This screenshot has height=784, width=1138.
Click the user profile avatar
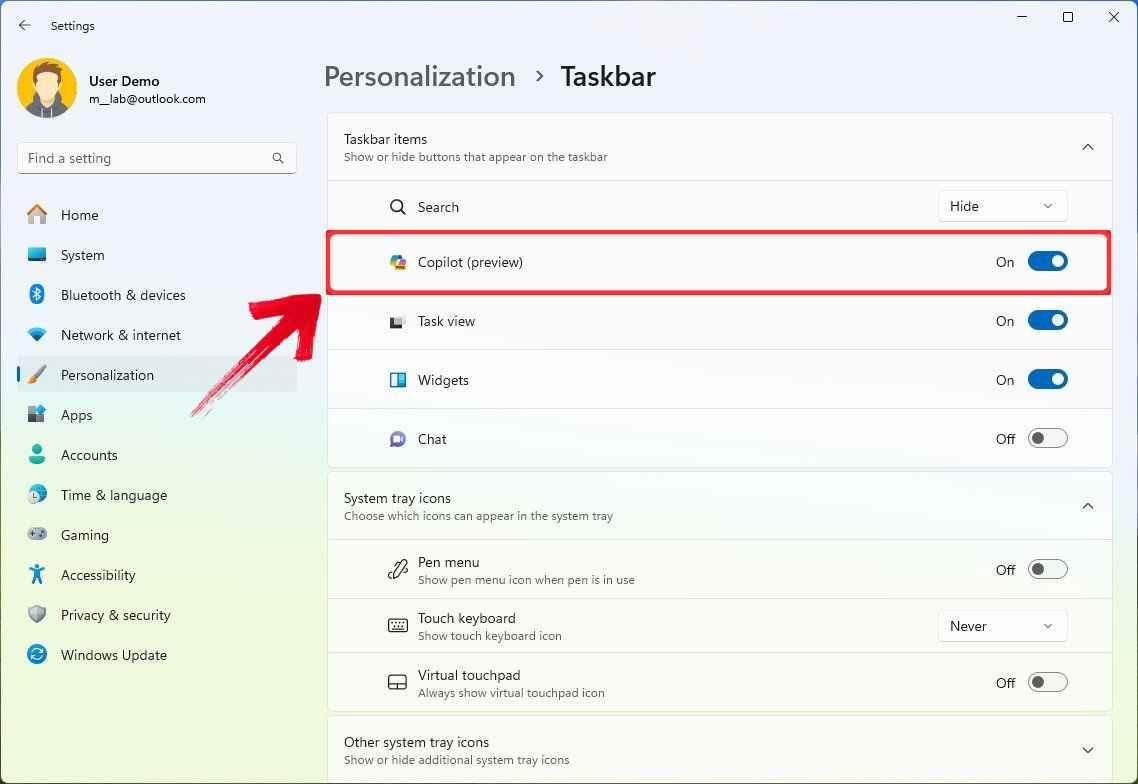(47, 89)
